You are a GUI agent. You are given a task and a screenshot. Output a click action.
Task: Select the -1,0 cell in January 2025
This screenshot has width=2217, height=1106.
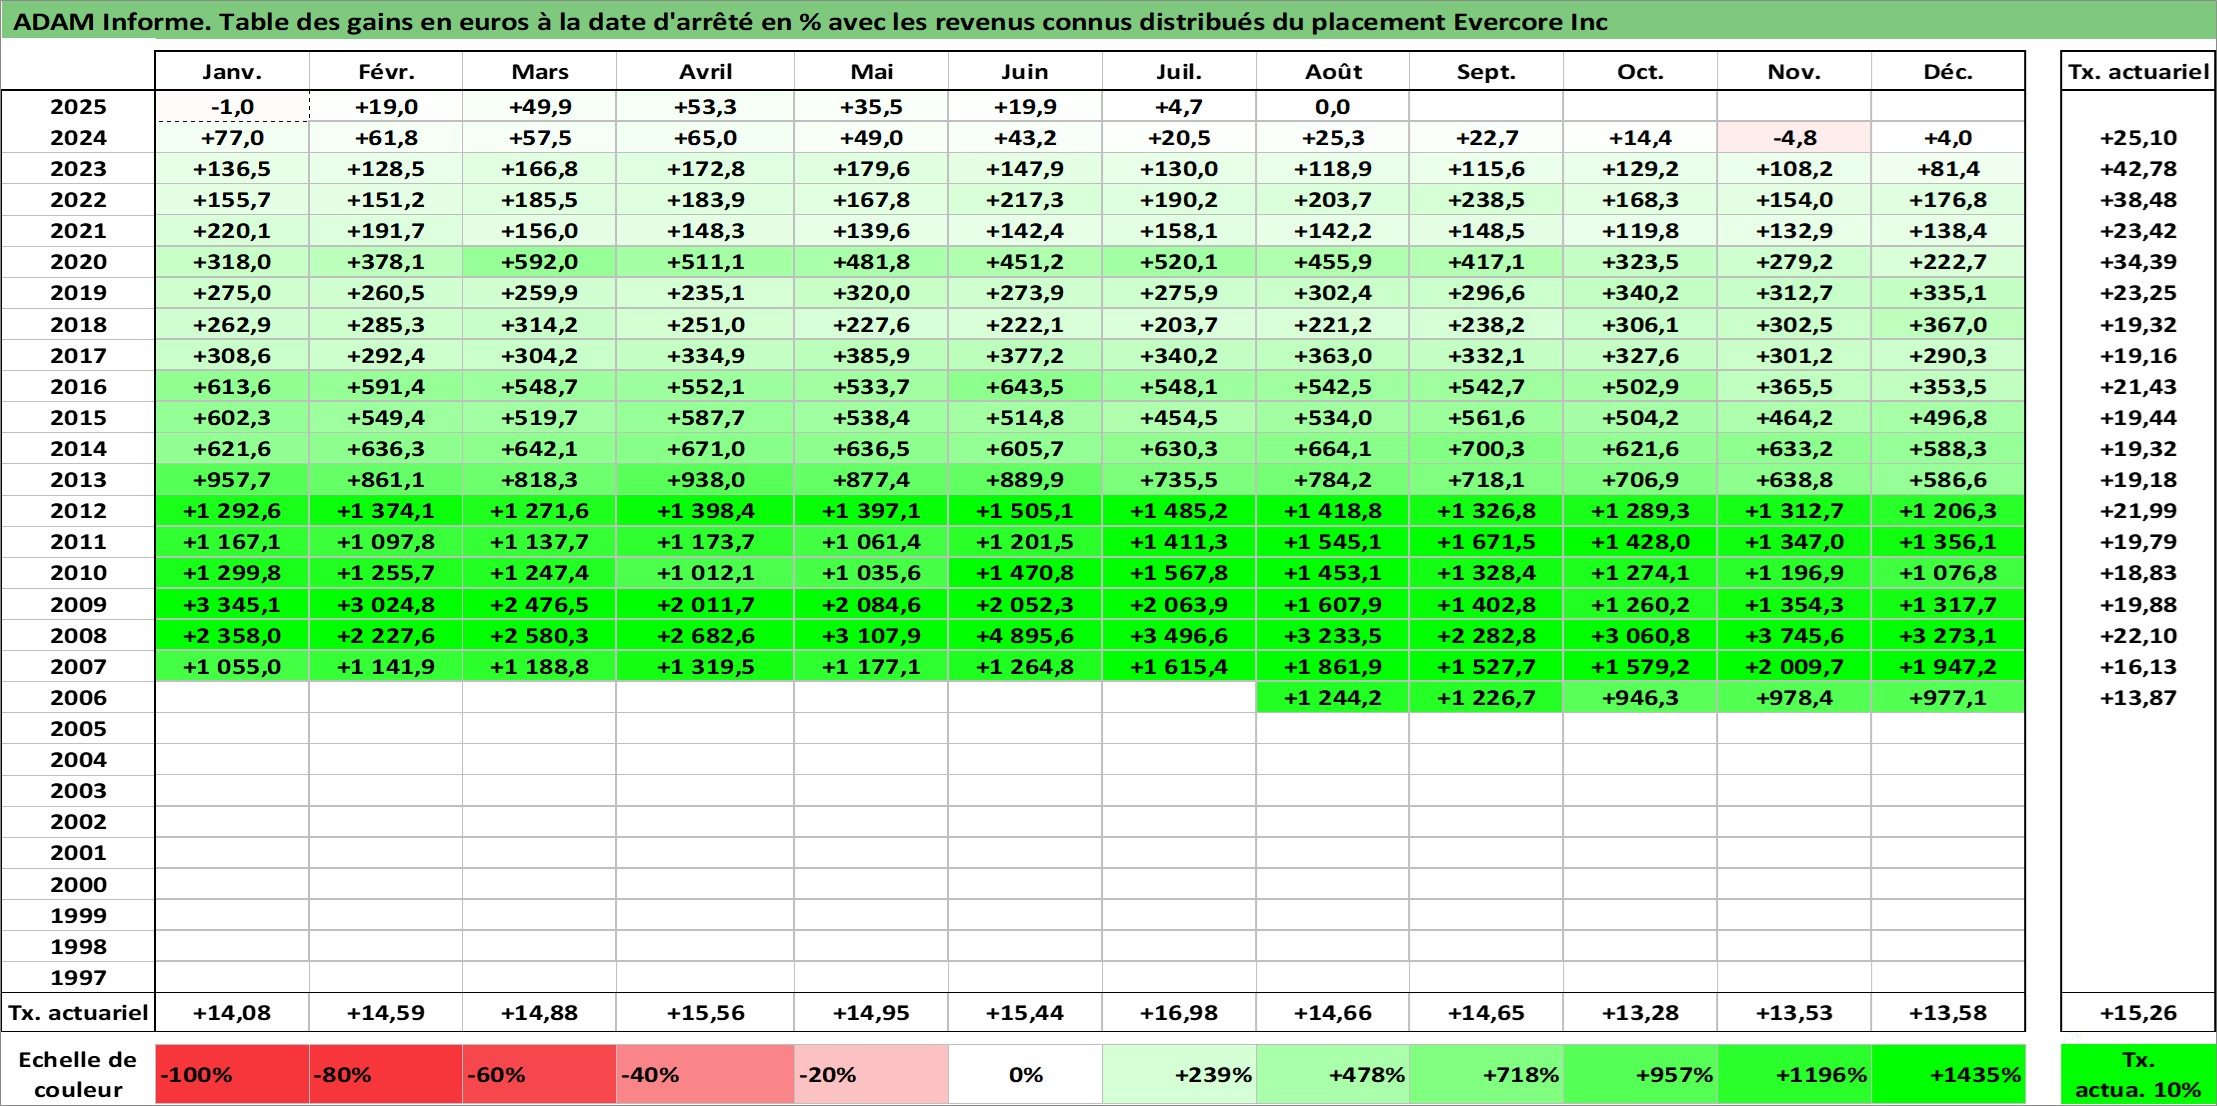[x=232, y=107]
